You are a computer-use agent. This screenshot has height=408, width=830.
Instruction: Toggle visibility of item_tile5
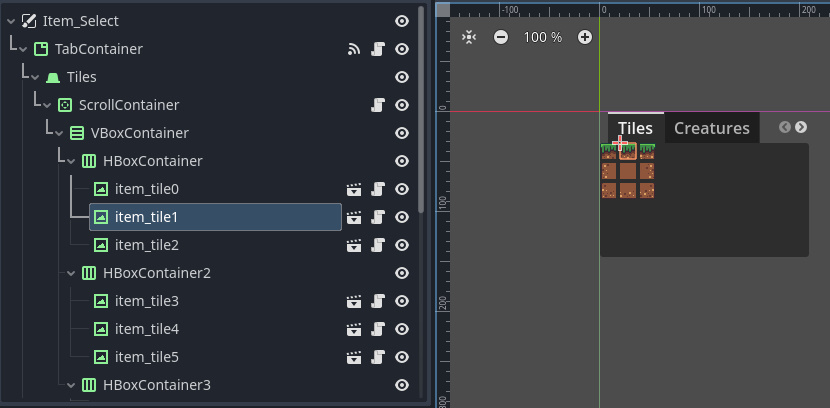click(402, 358)
